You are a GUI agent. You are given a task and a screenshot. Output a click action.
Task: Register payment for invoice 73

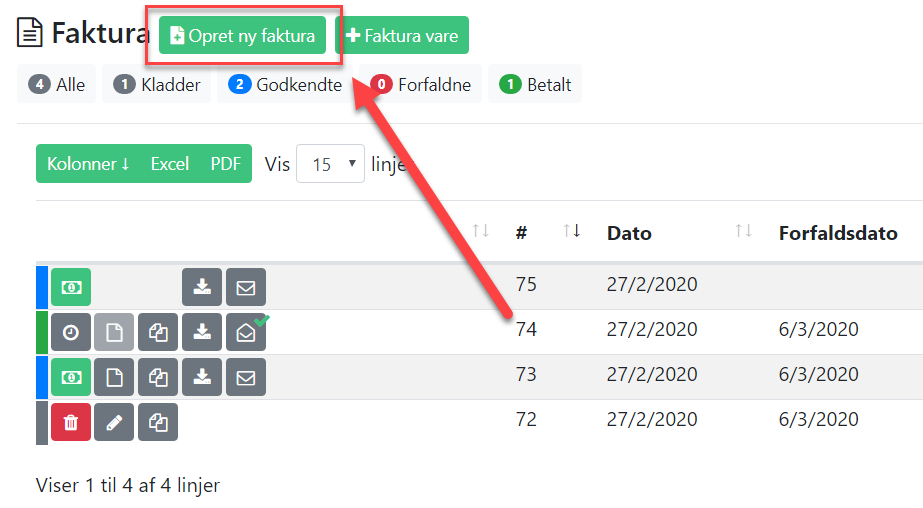pos(71,377)
